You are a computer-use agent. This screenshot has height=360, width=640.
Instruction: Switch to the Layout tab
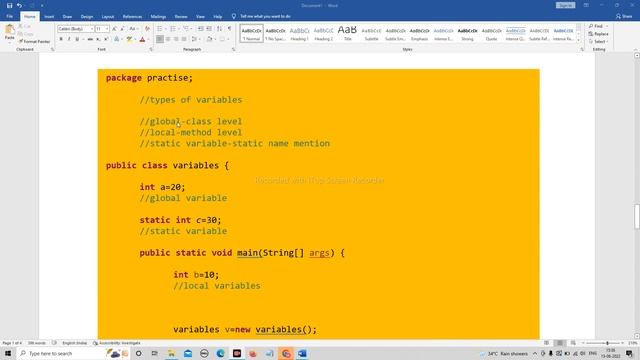click(108, 17)
